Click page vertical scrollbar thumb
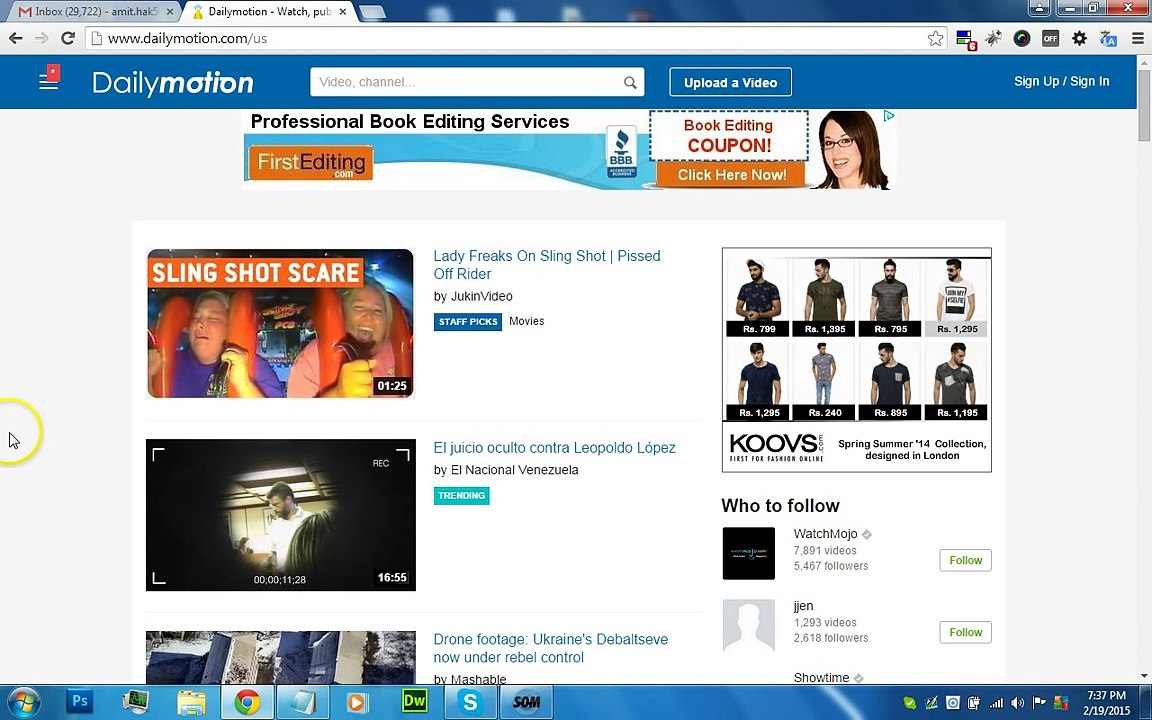1152x720 pixels. tap(1144, 107)
